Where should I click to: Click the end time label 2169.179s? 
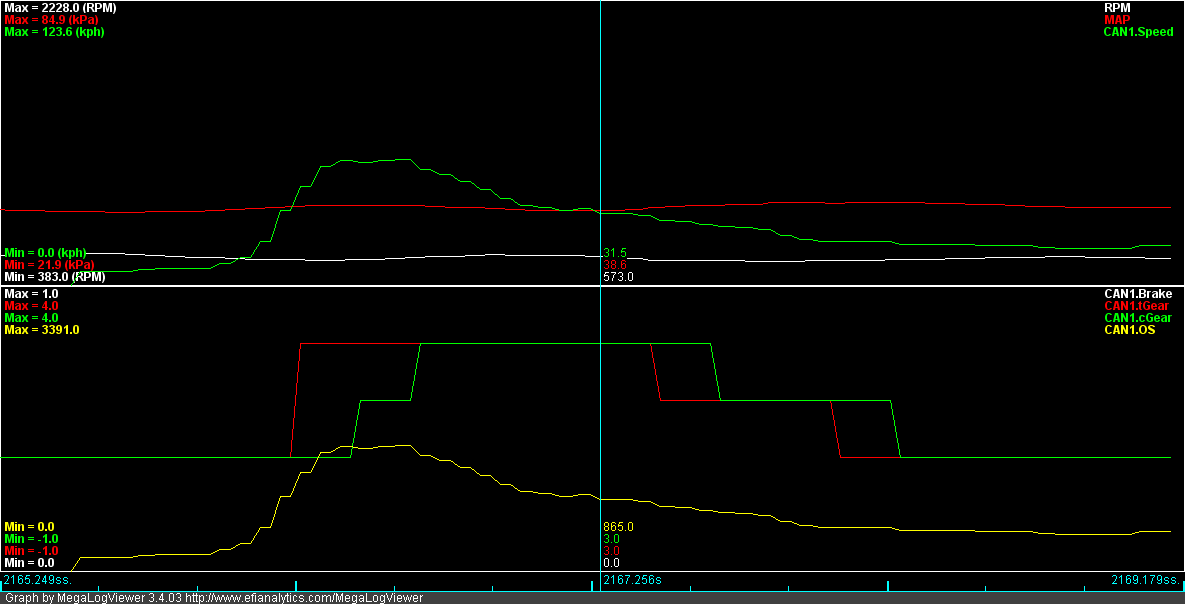[1145, 580]
